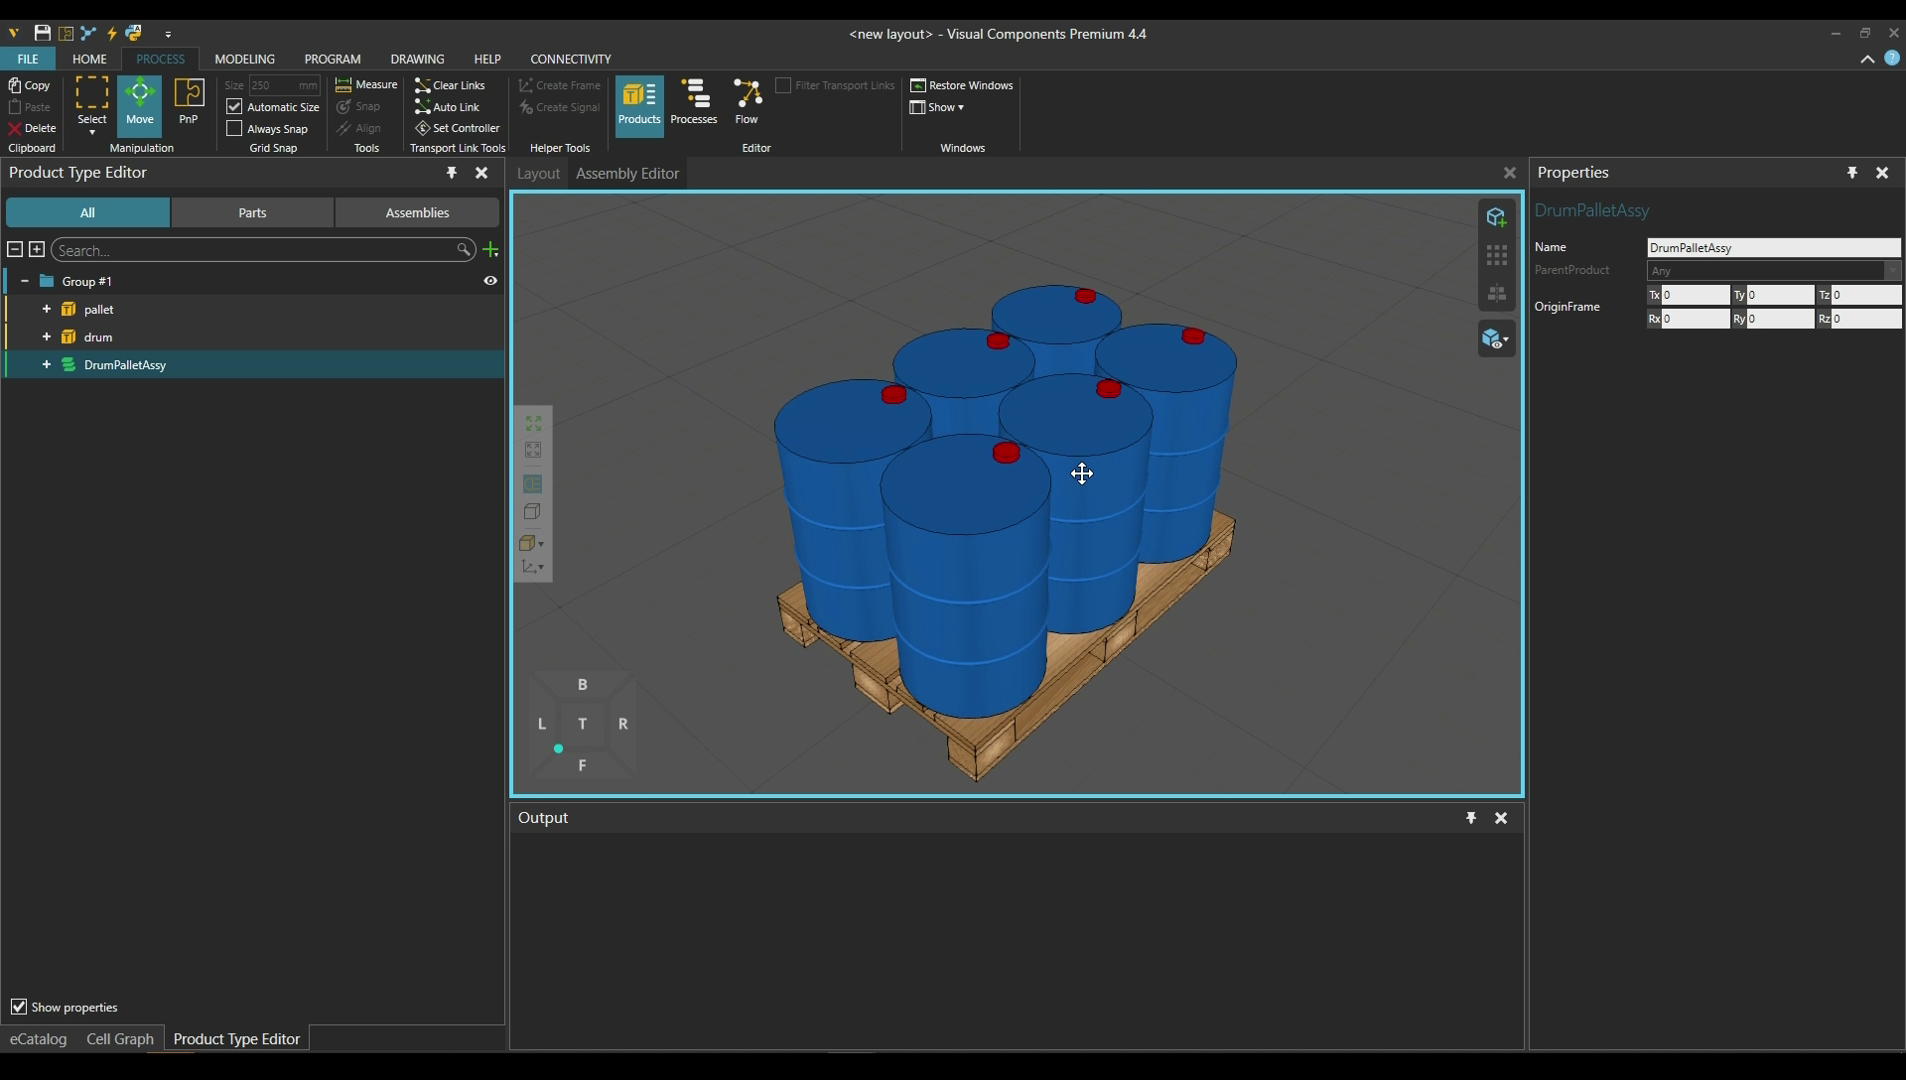Click Set Controller in Transport Link Tools

click(457, 128)
